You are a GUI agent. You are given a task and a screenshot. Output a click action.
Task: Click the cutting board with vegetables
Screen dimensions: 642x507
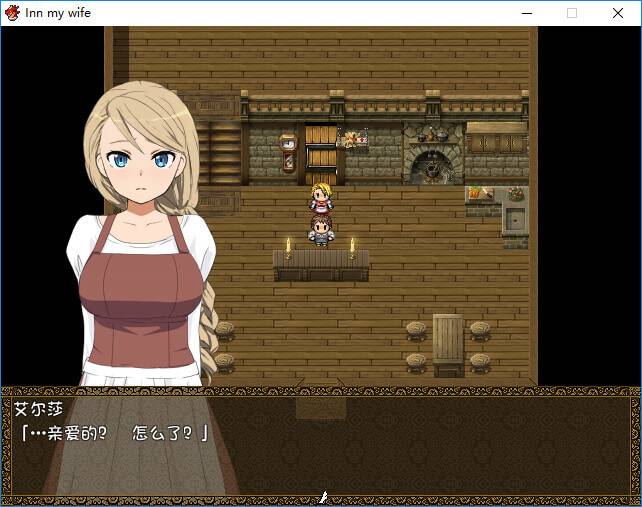click(480, 194)
